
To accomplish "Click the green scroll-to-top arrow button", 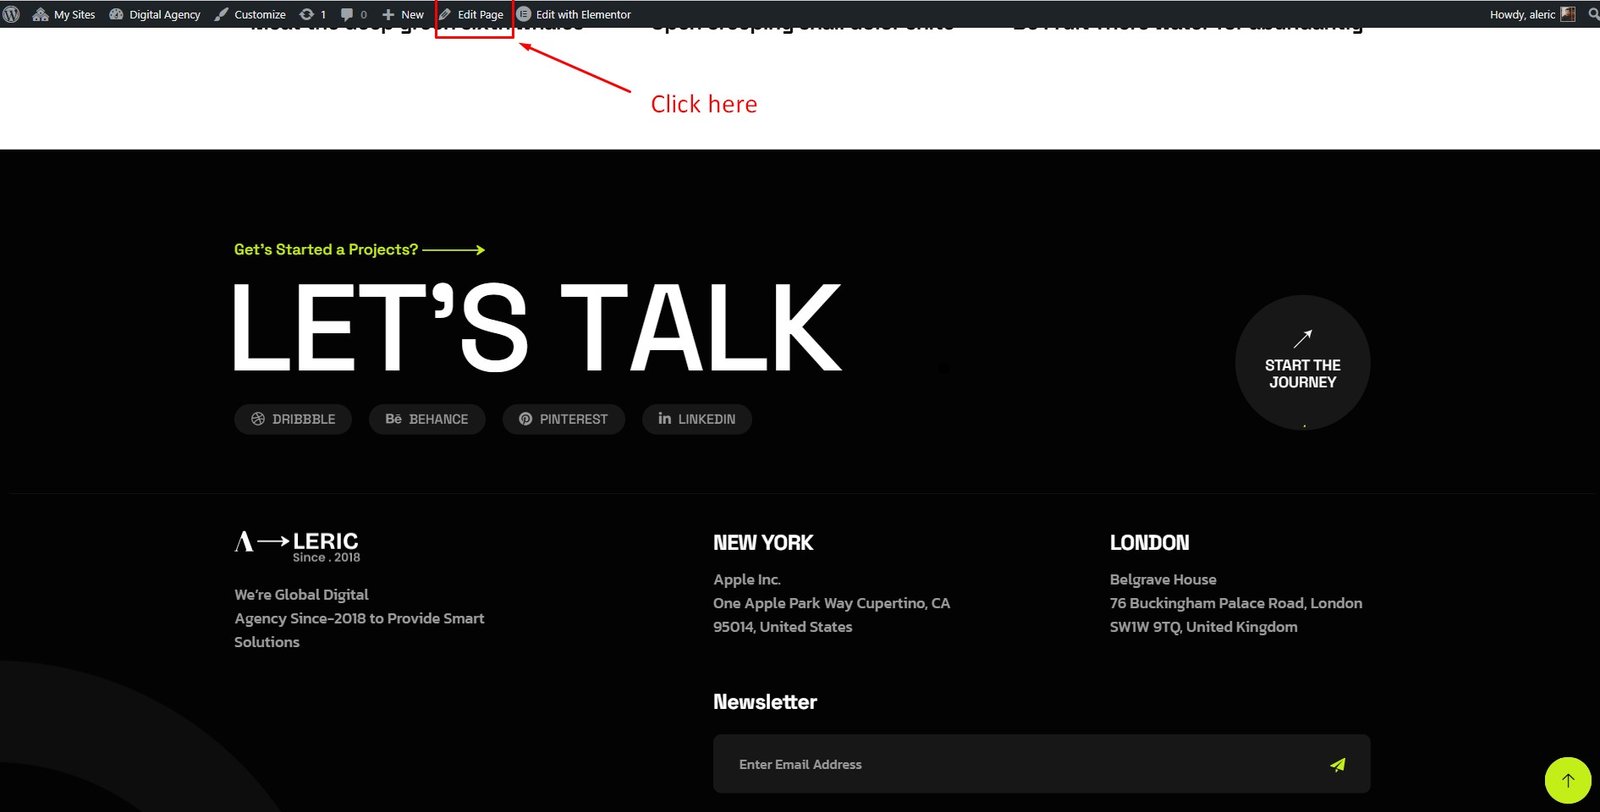I will (1567, 780).
